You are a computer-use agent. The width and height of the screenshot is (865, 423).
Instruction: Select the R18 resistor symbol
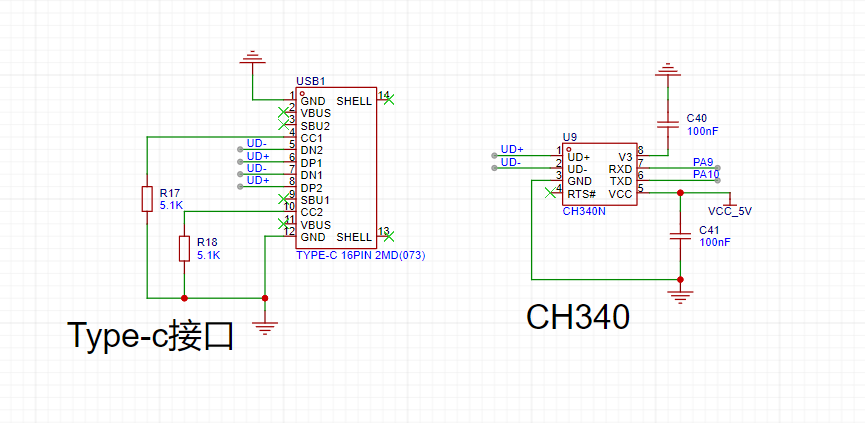pos(184,248)
